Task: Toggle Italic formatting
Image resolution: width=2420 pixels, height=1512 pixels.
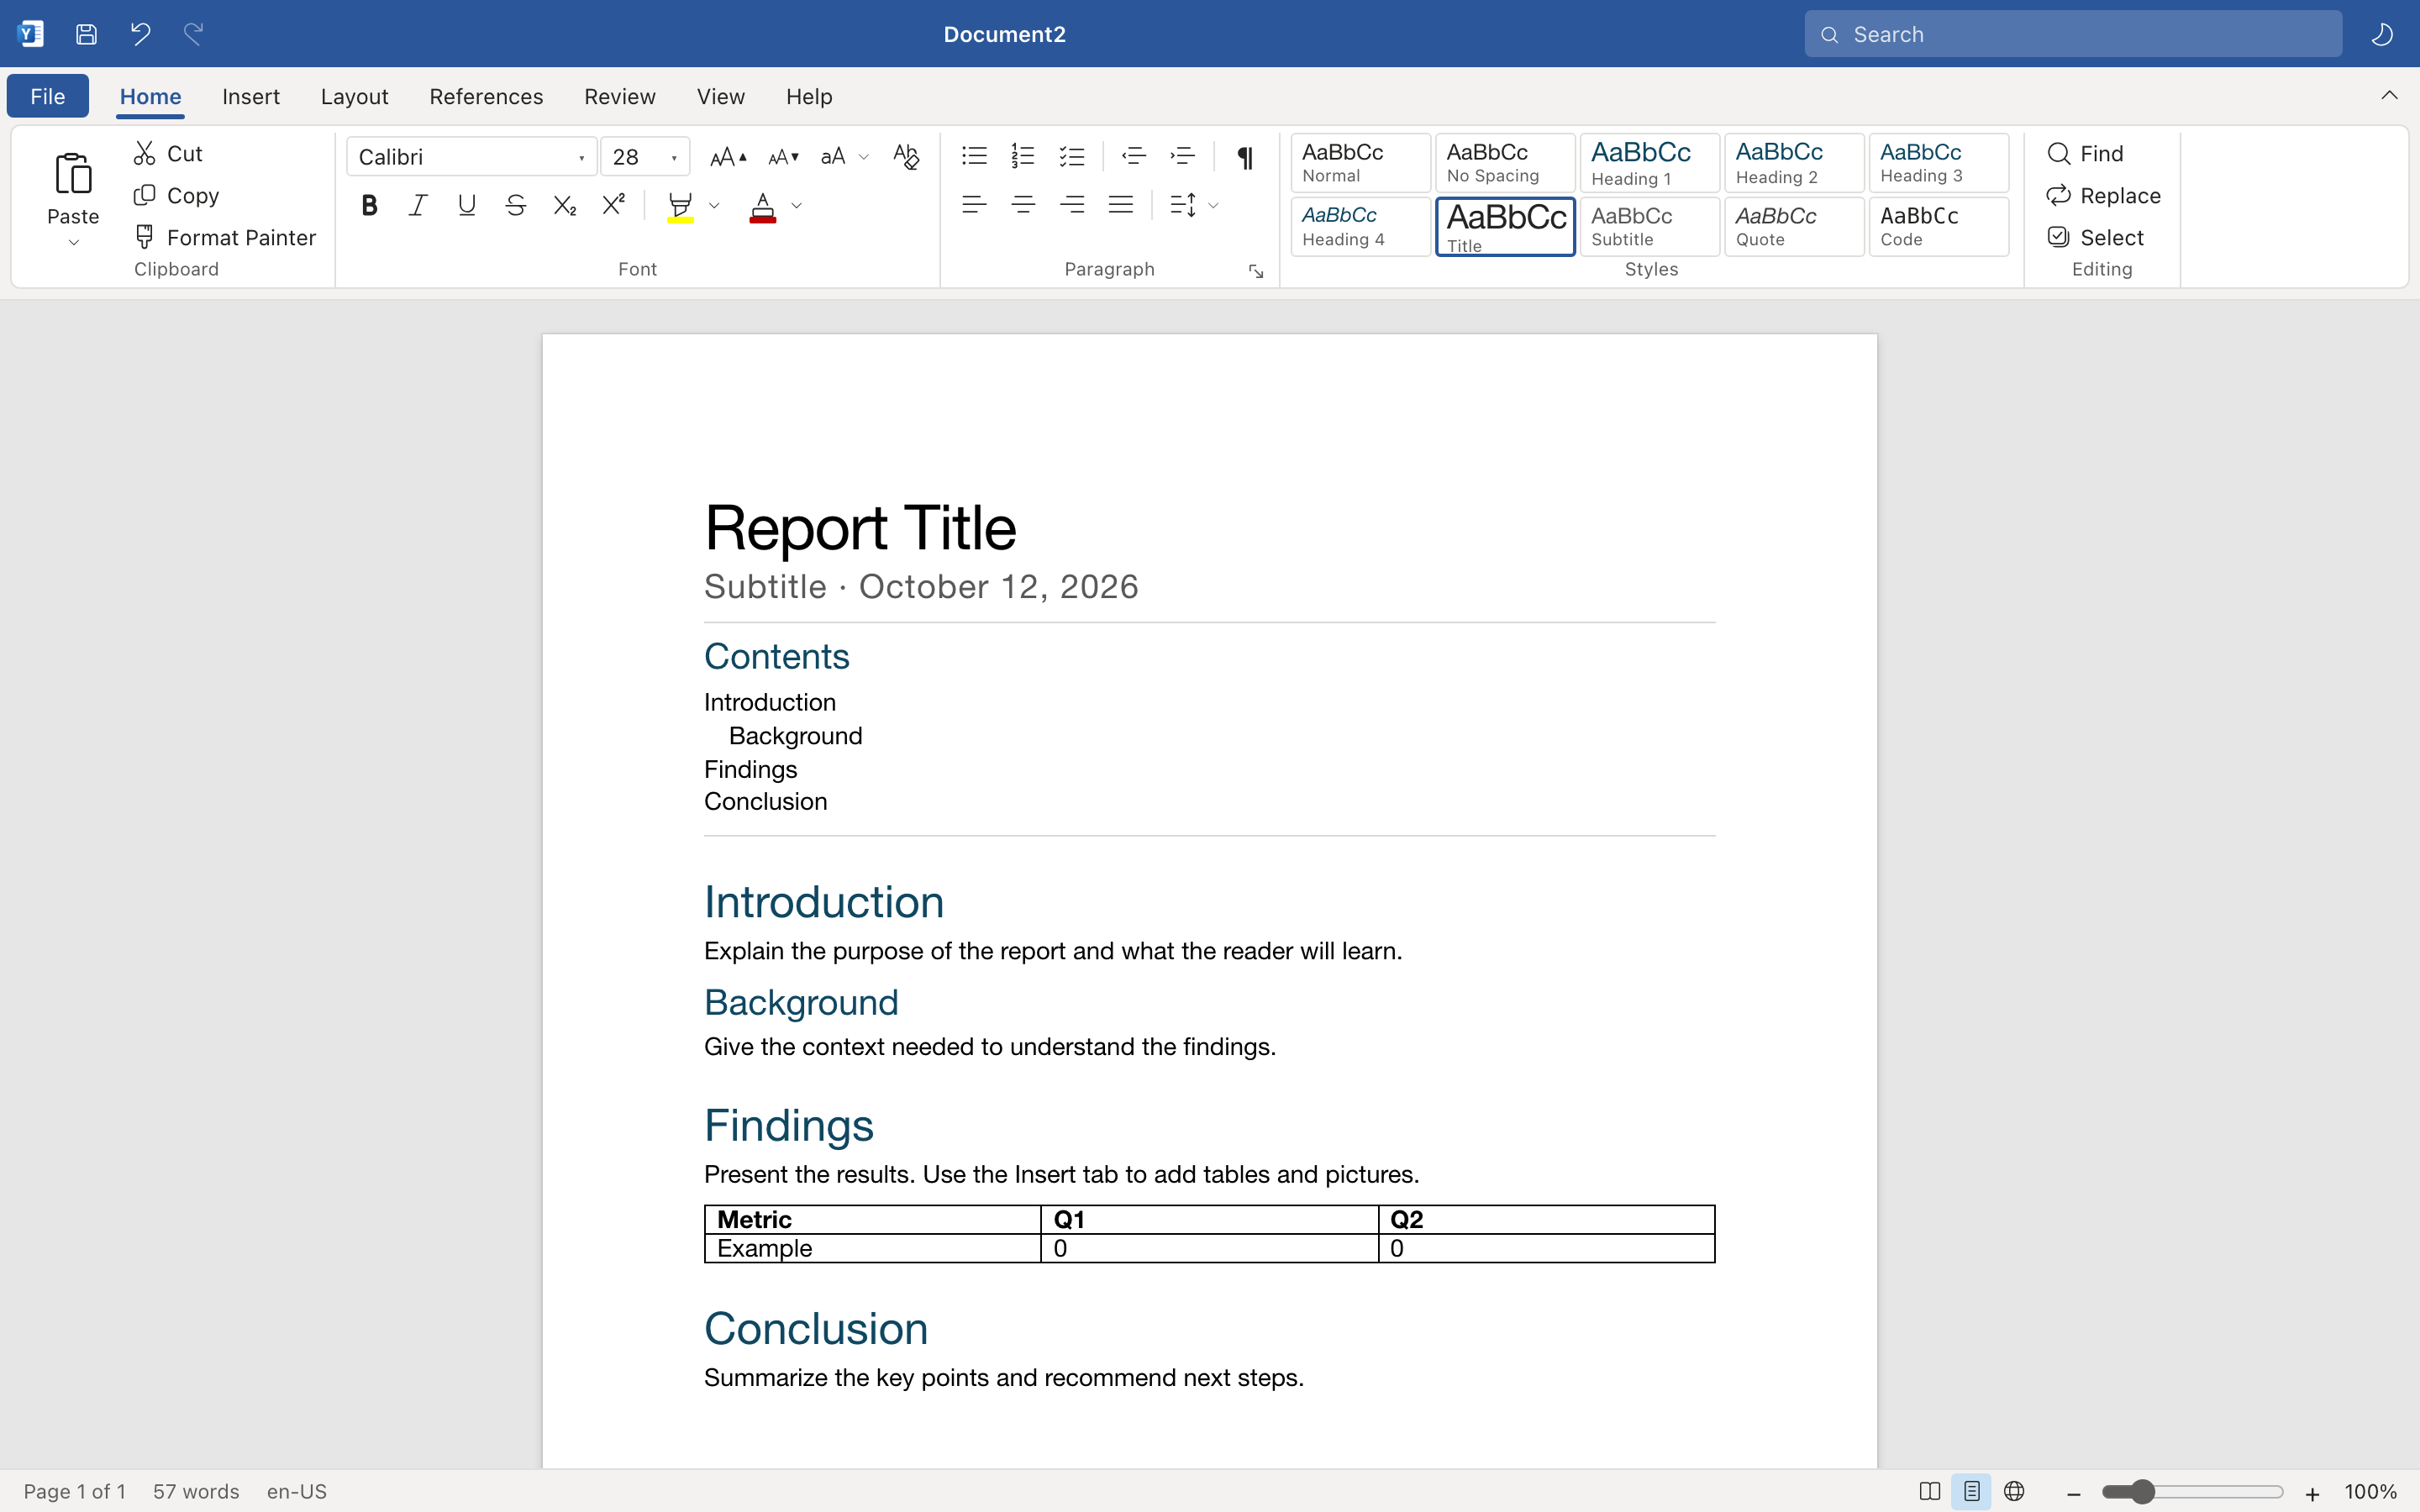Action: (x=418, y=205)
